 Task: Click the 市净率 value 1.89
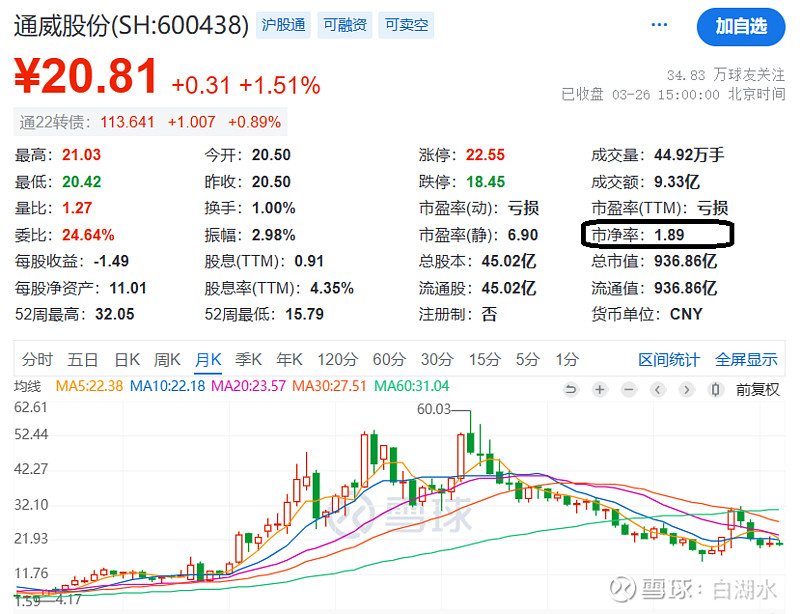point(669,235)
